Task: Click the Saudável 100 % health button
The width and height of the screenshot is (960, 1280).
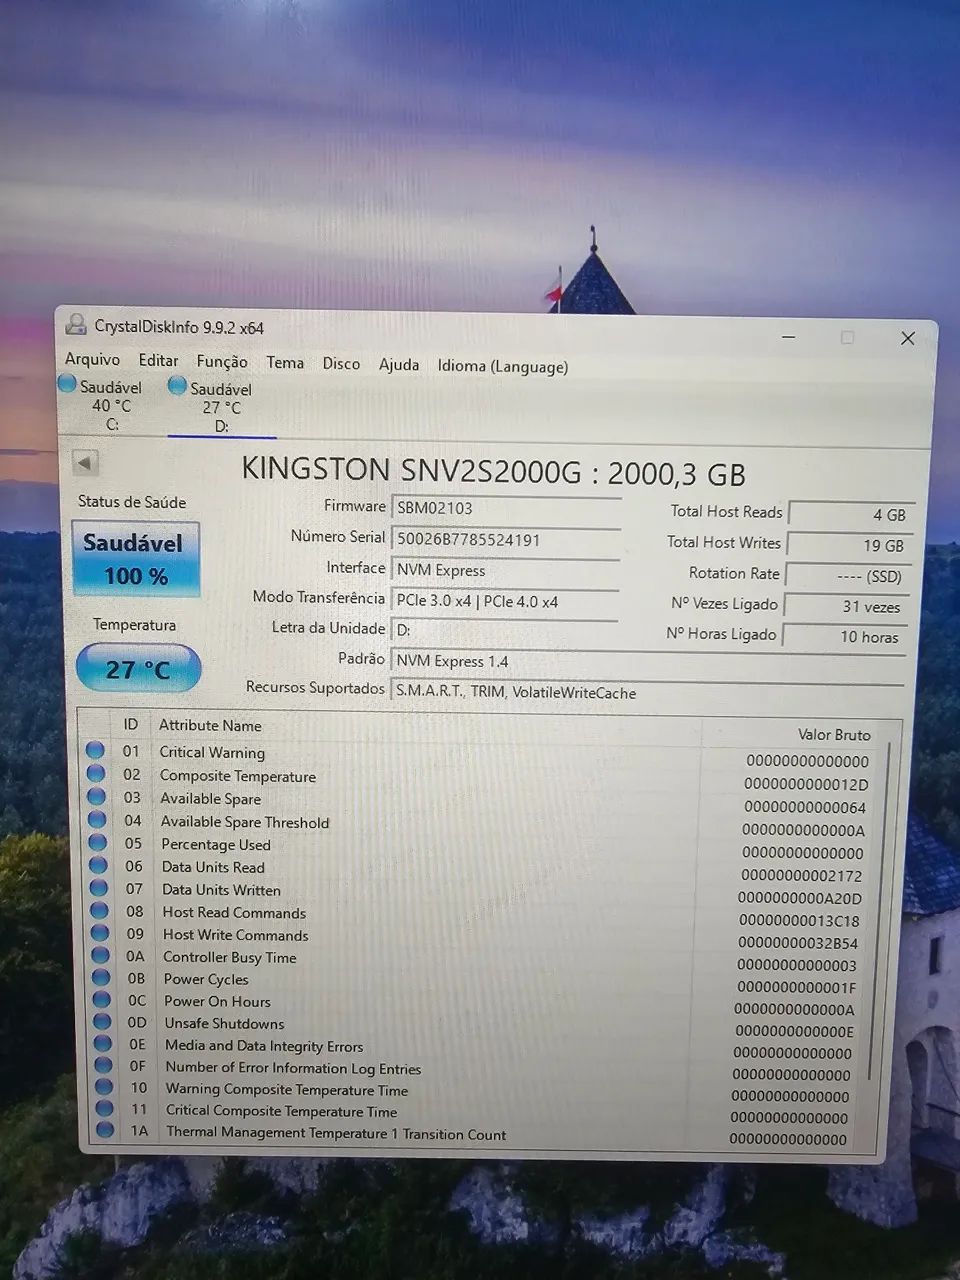Action: click(134, 559)
